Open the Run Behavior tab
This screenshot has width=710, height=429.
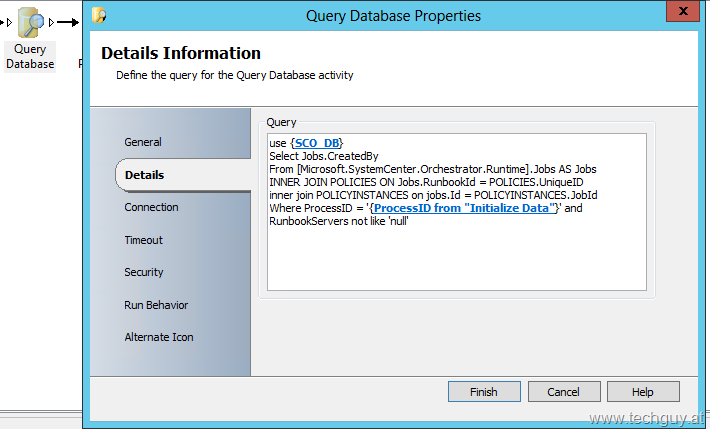pos(156,305)
